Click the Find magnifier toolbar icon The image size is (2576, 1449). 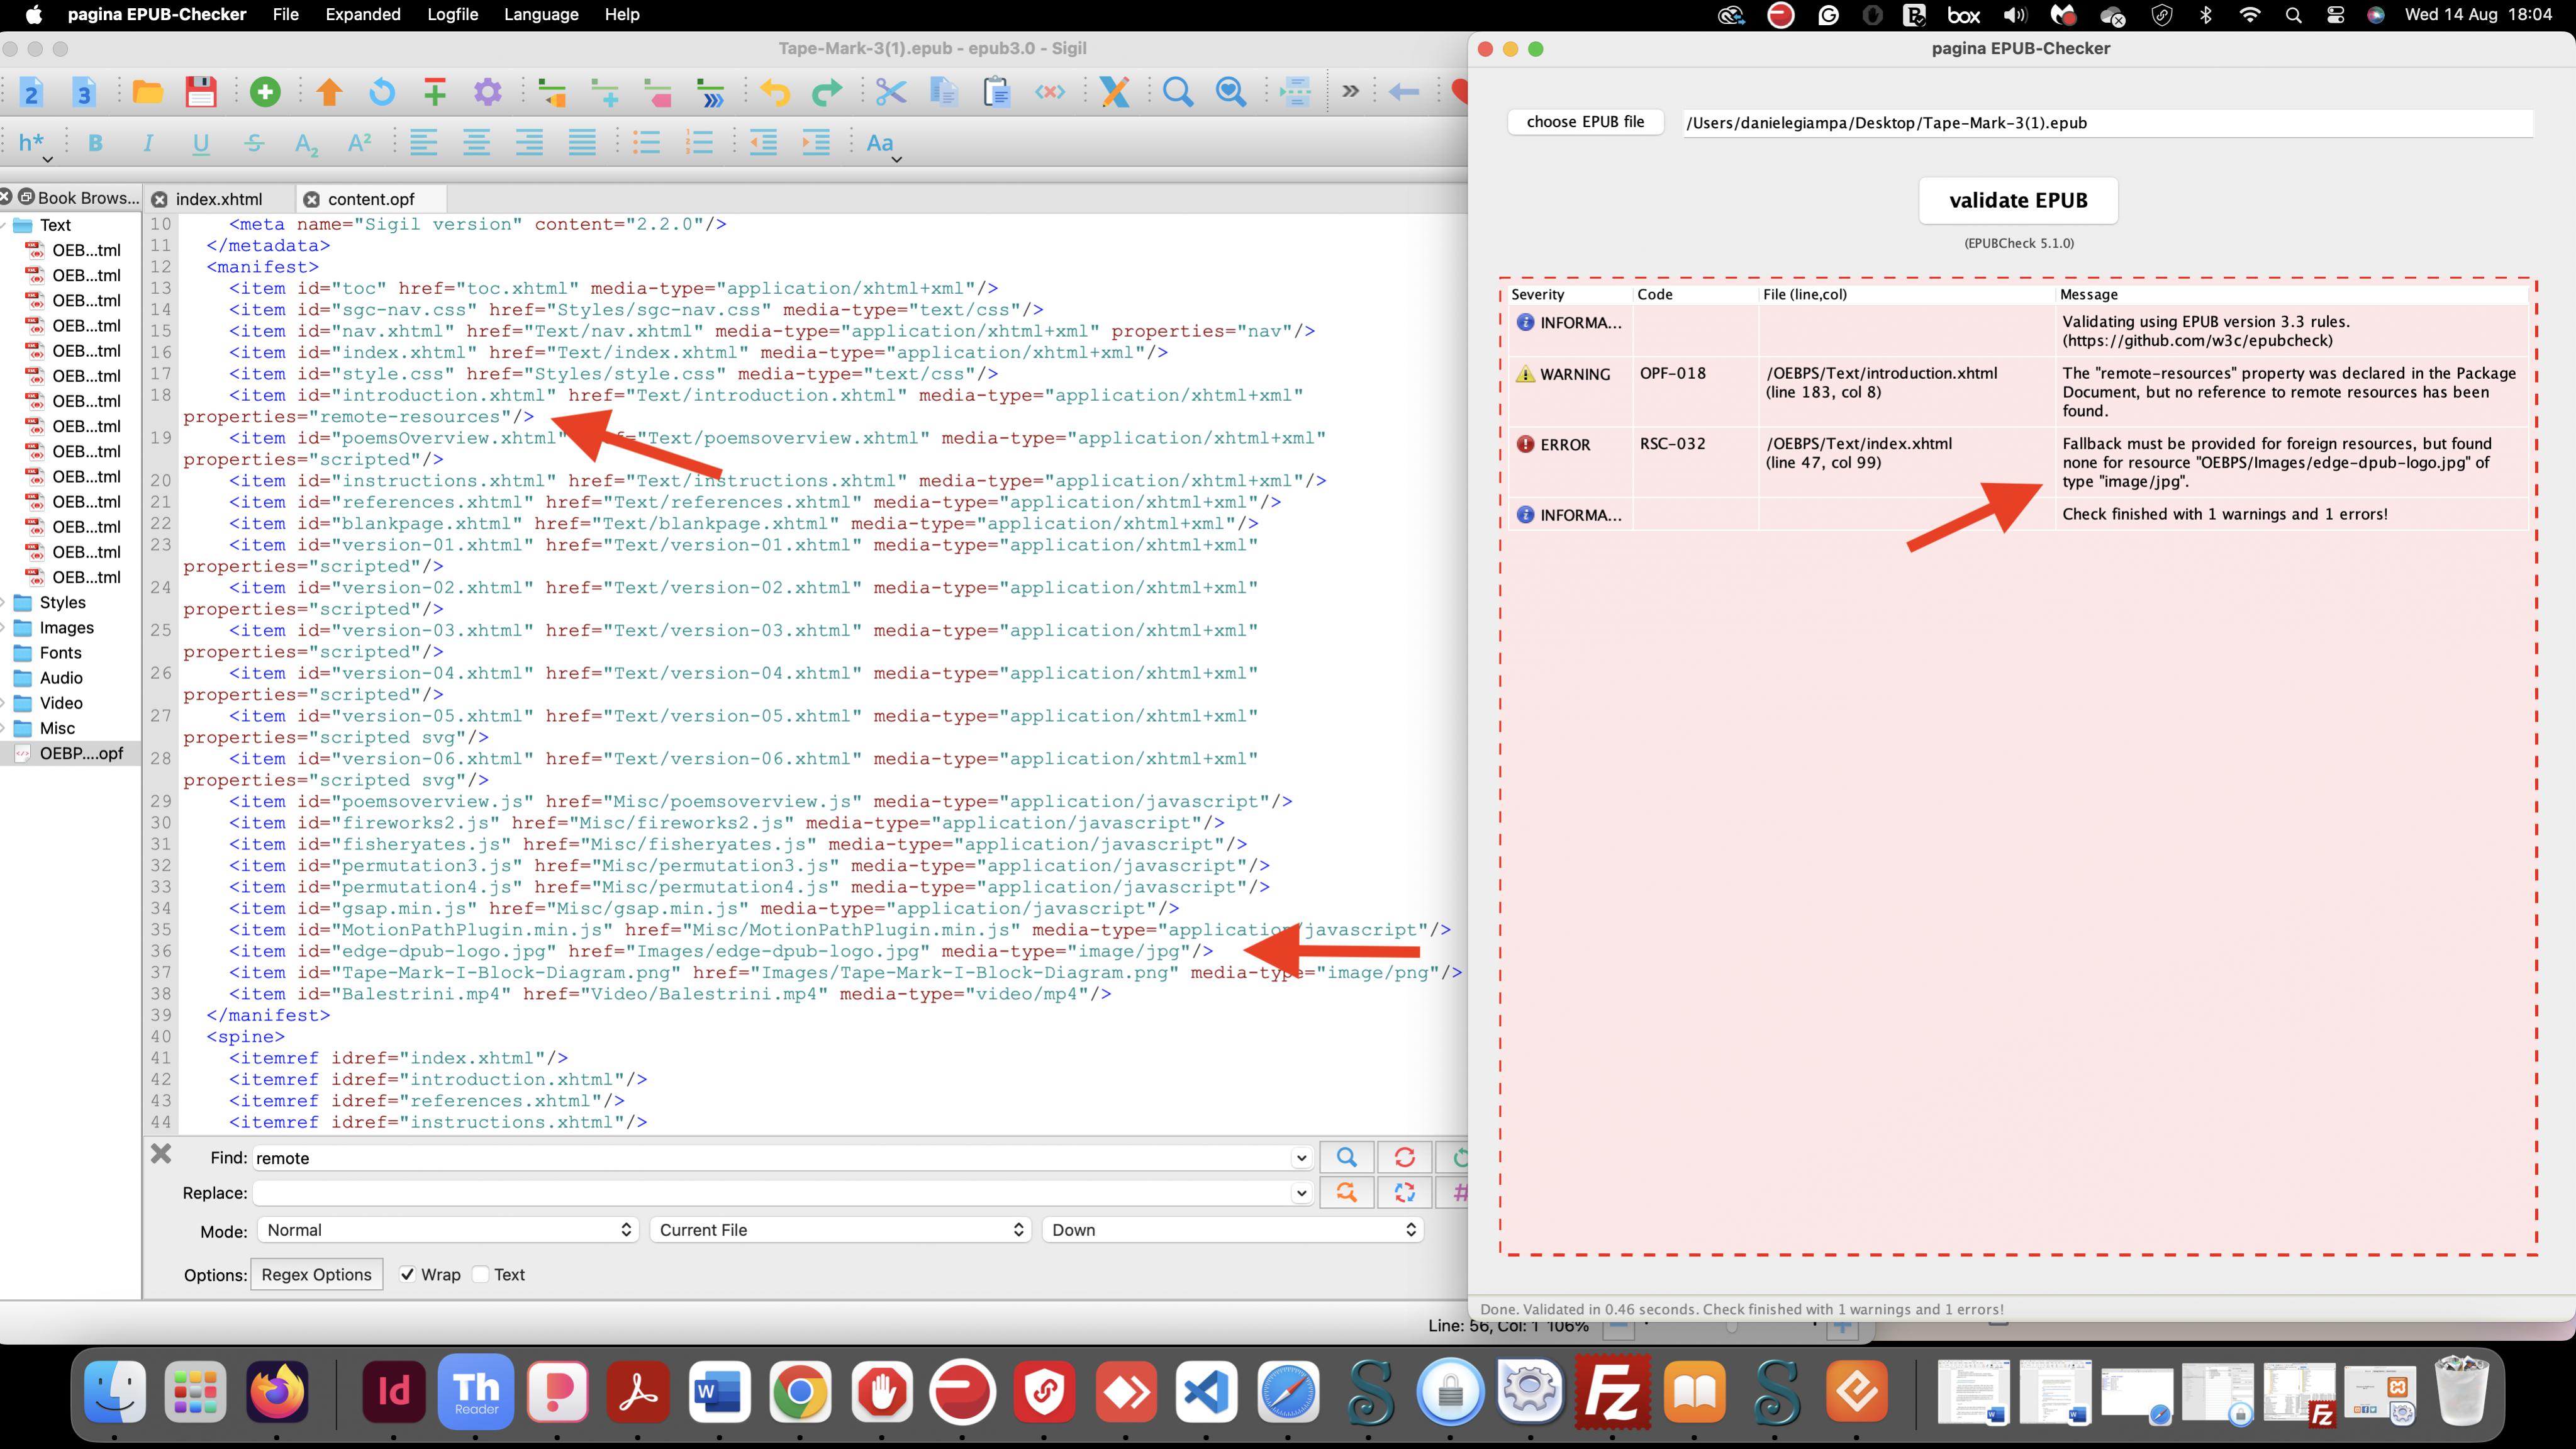[x=1177, y=92]
